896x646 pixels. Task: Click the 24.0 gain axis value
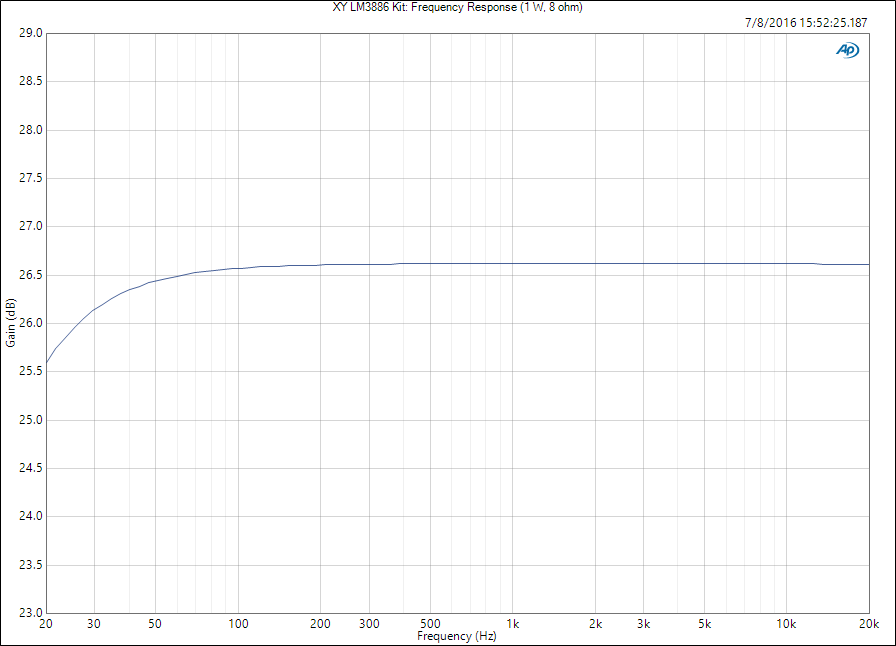tap(31, 516)
